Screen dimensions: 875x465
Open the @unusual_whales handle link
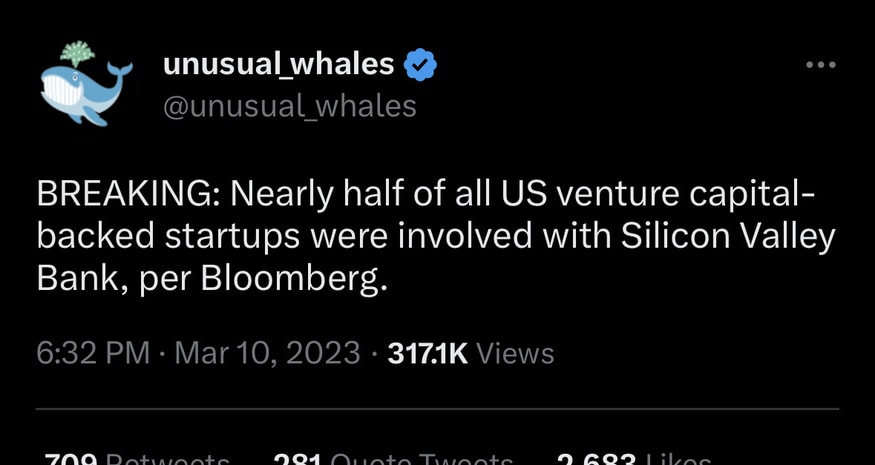tap(289, 105)
